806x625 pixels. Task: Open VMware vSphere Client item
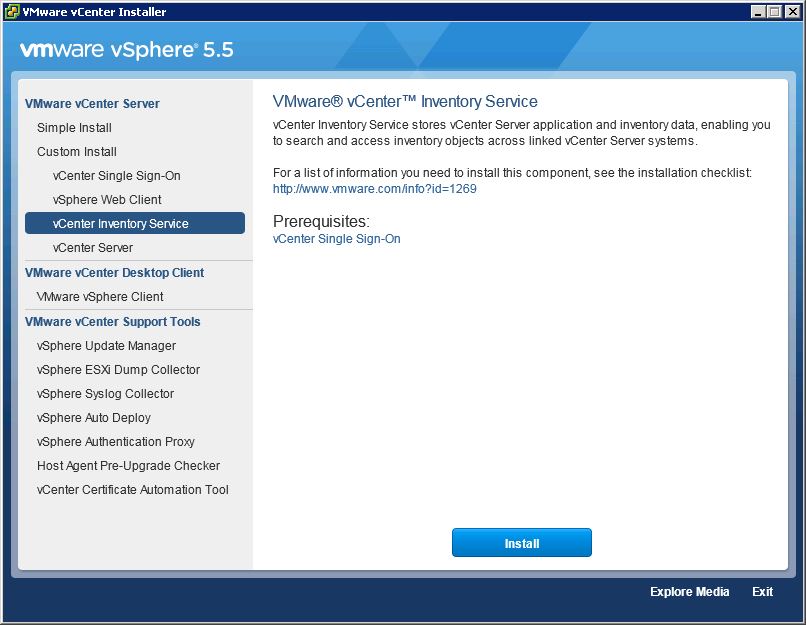[x=100, y=297]
